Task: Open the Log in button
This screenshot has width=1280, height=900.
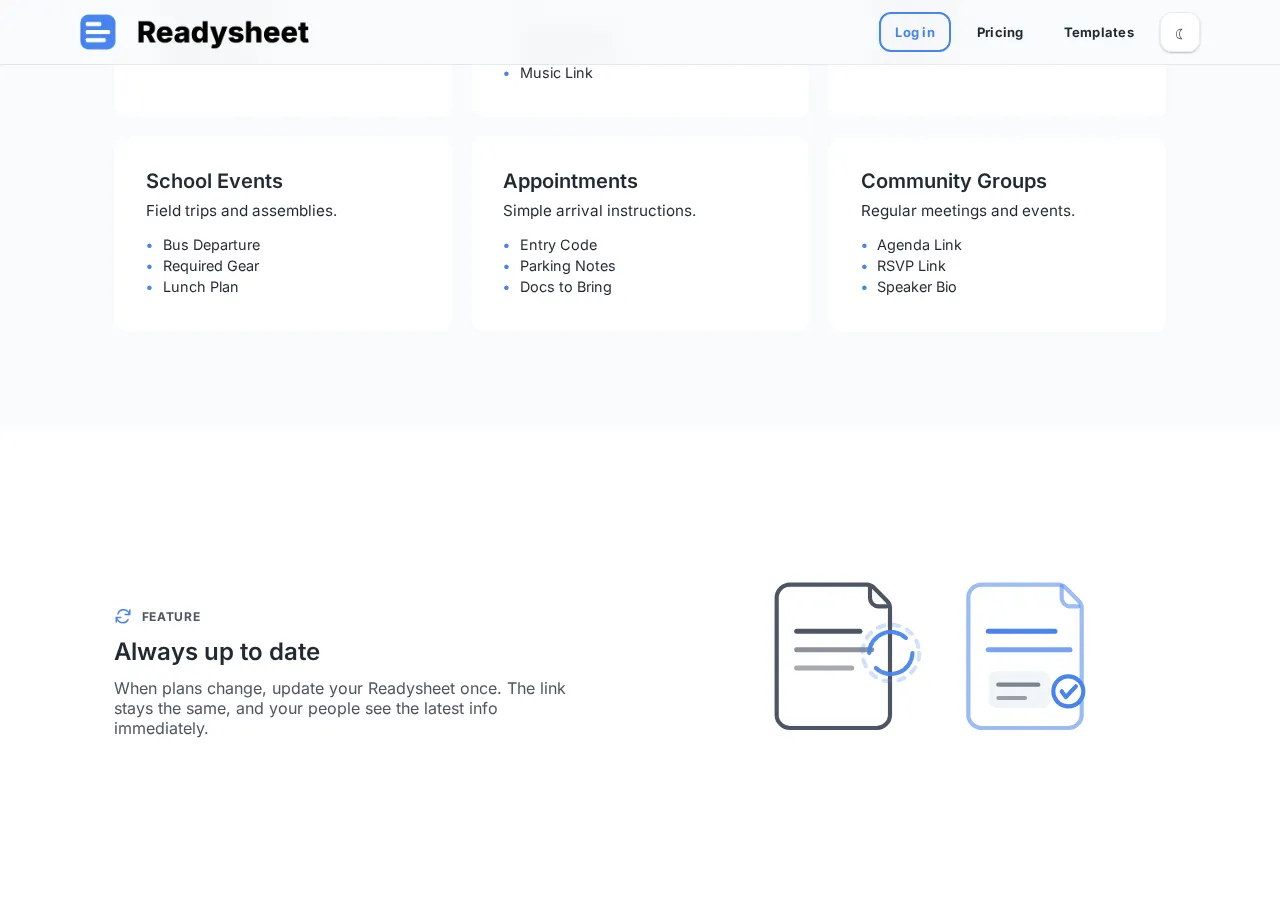Action: click(915, 32)
